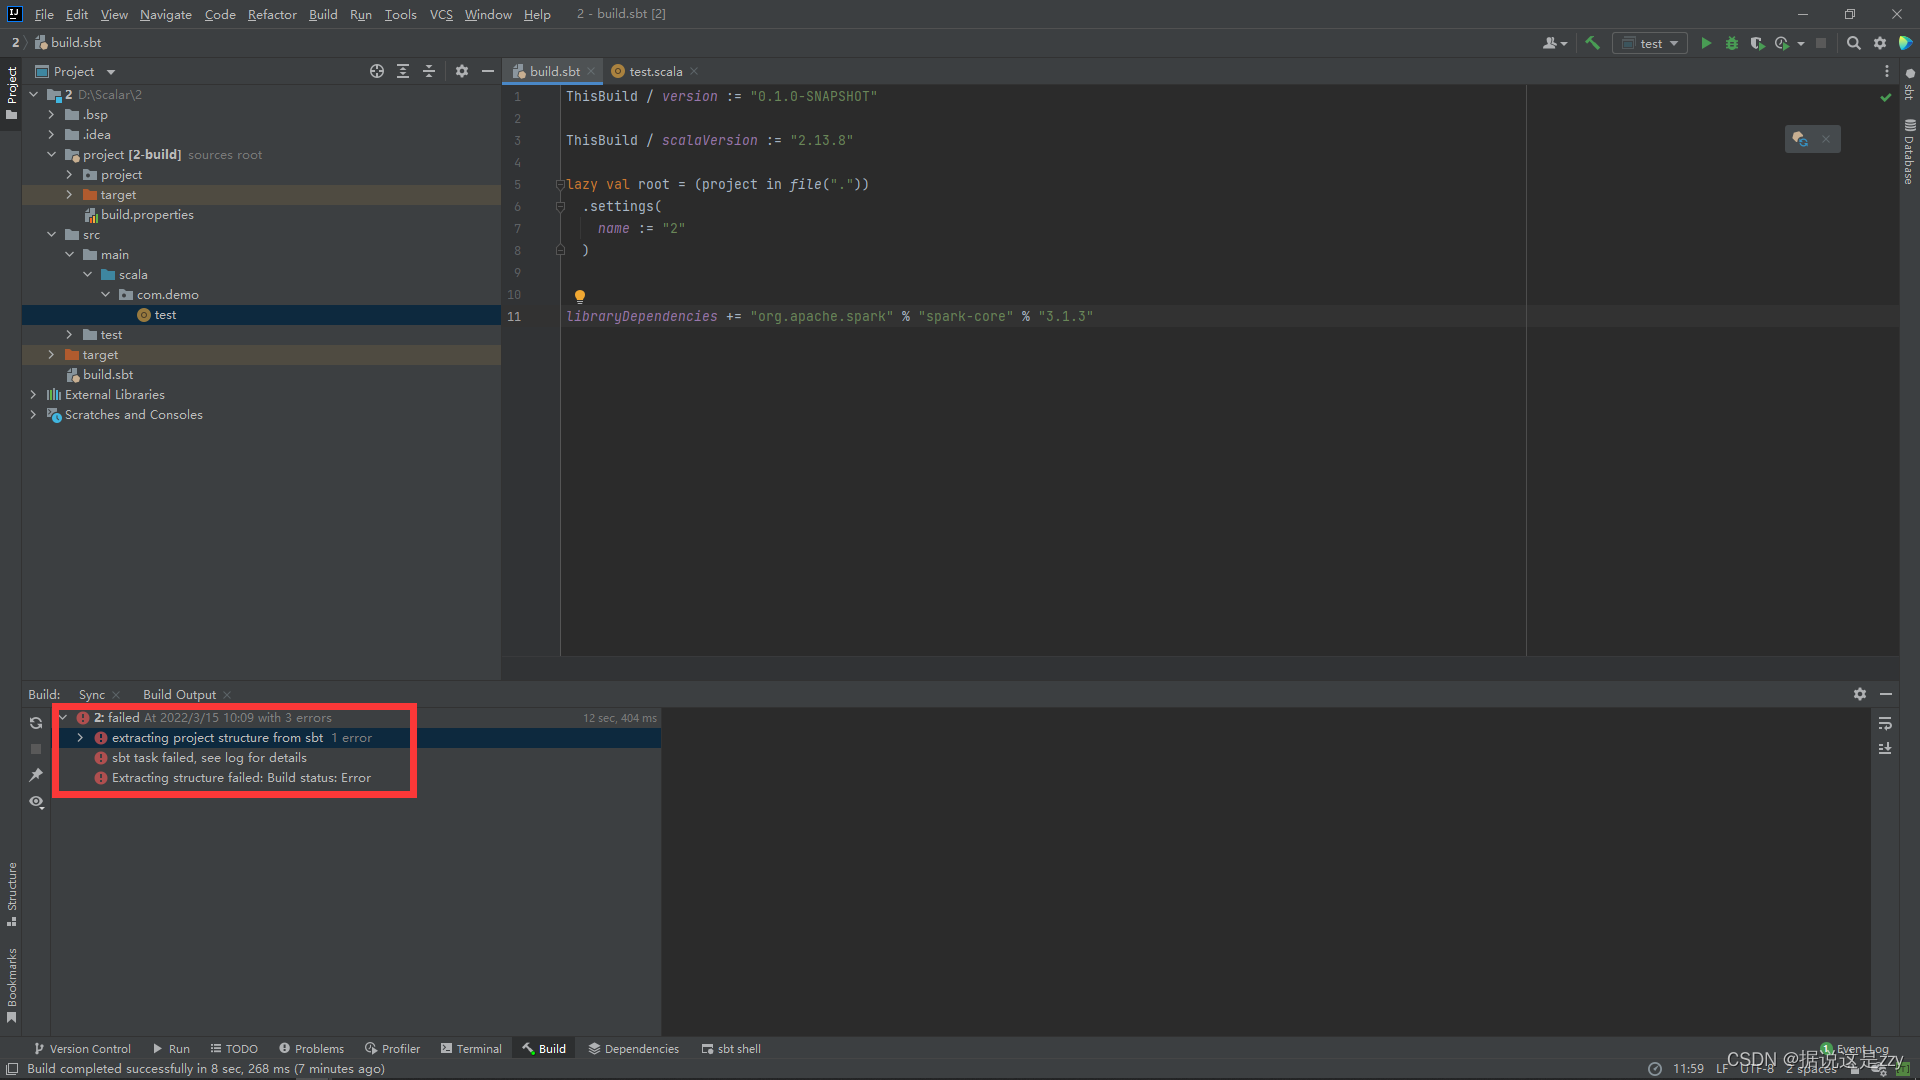Pin the build tab with the pin icon

pos(36,775)
